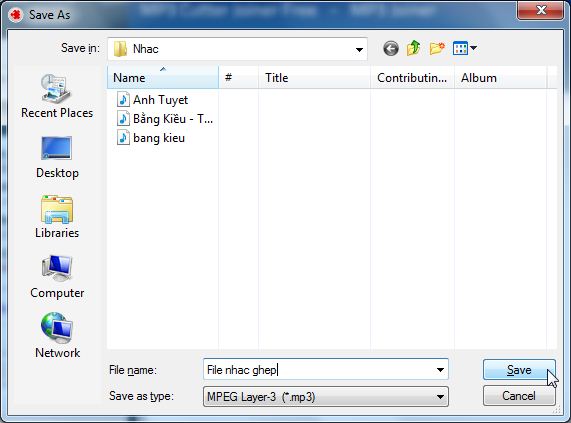Click the Save button
Viewport: 571px width, 423px height.
click(x=519, y=370)
